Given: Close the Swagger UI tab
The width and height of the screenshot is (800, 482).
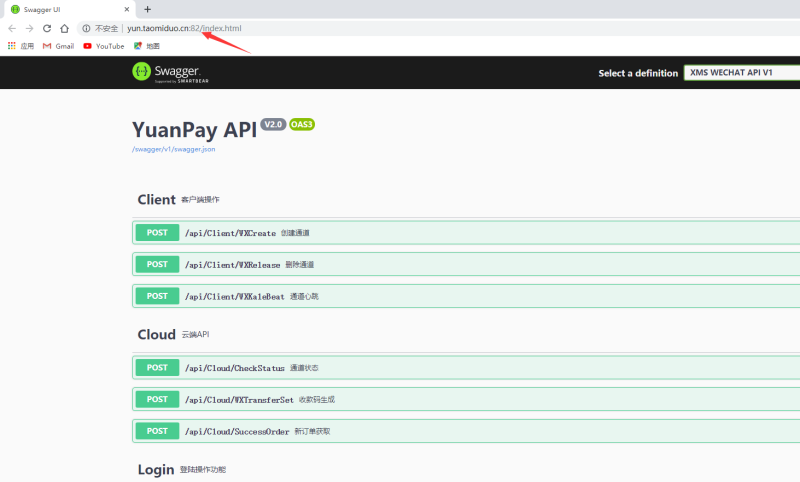Looking at the screenshot, I should [x=127, y=9].
